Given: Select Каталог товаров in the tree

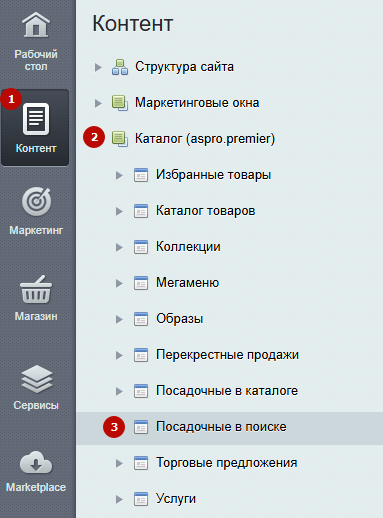Looking at the screenshot, I should tap(206, 211).
